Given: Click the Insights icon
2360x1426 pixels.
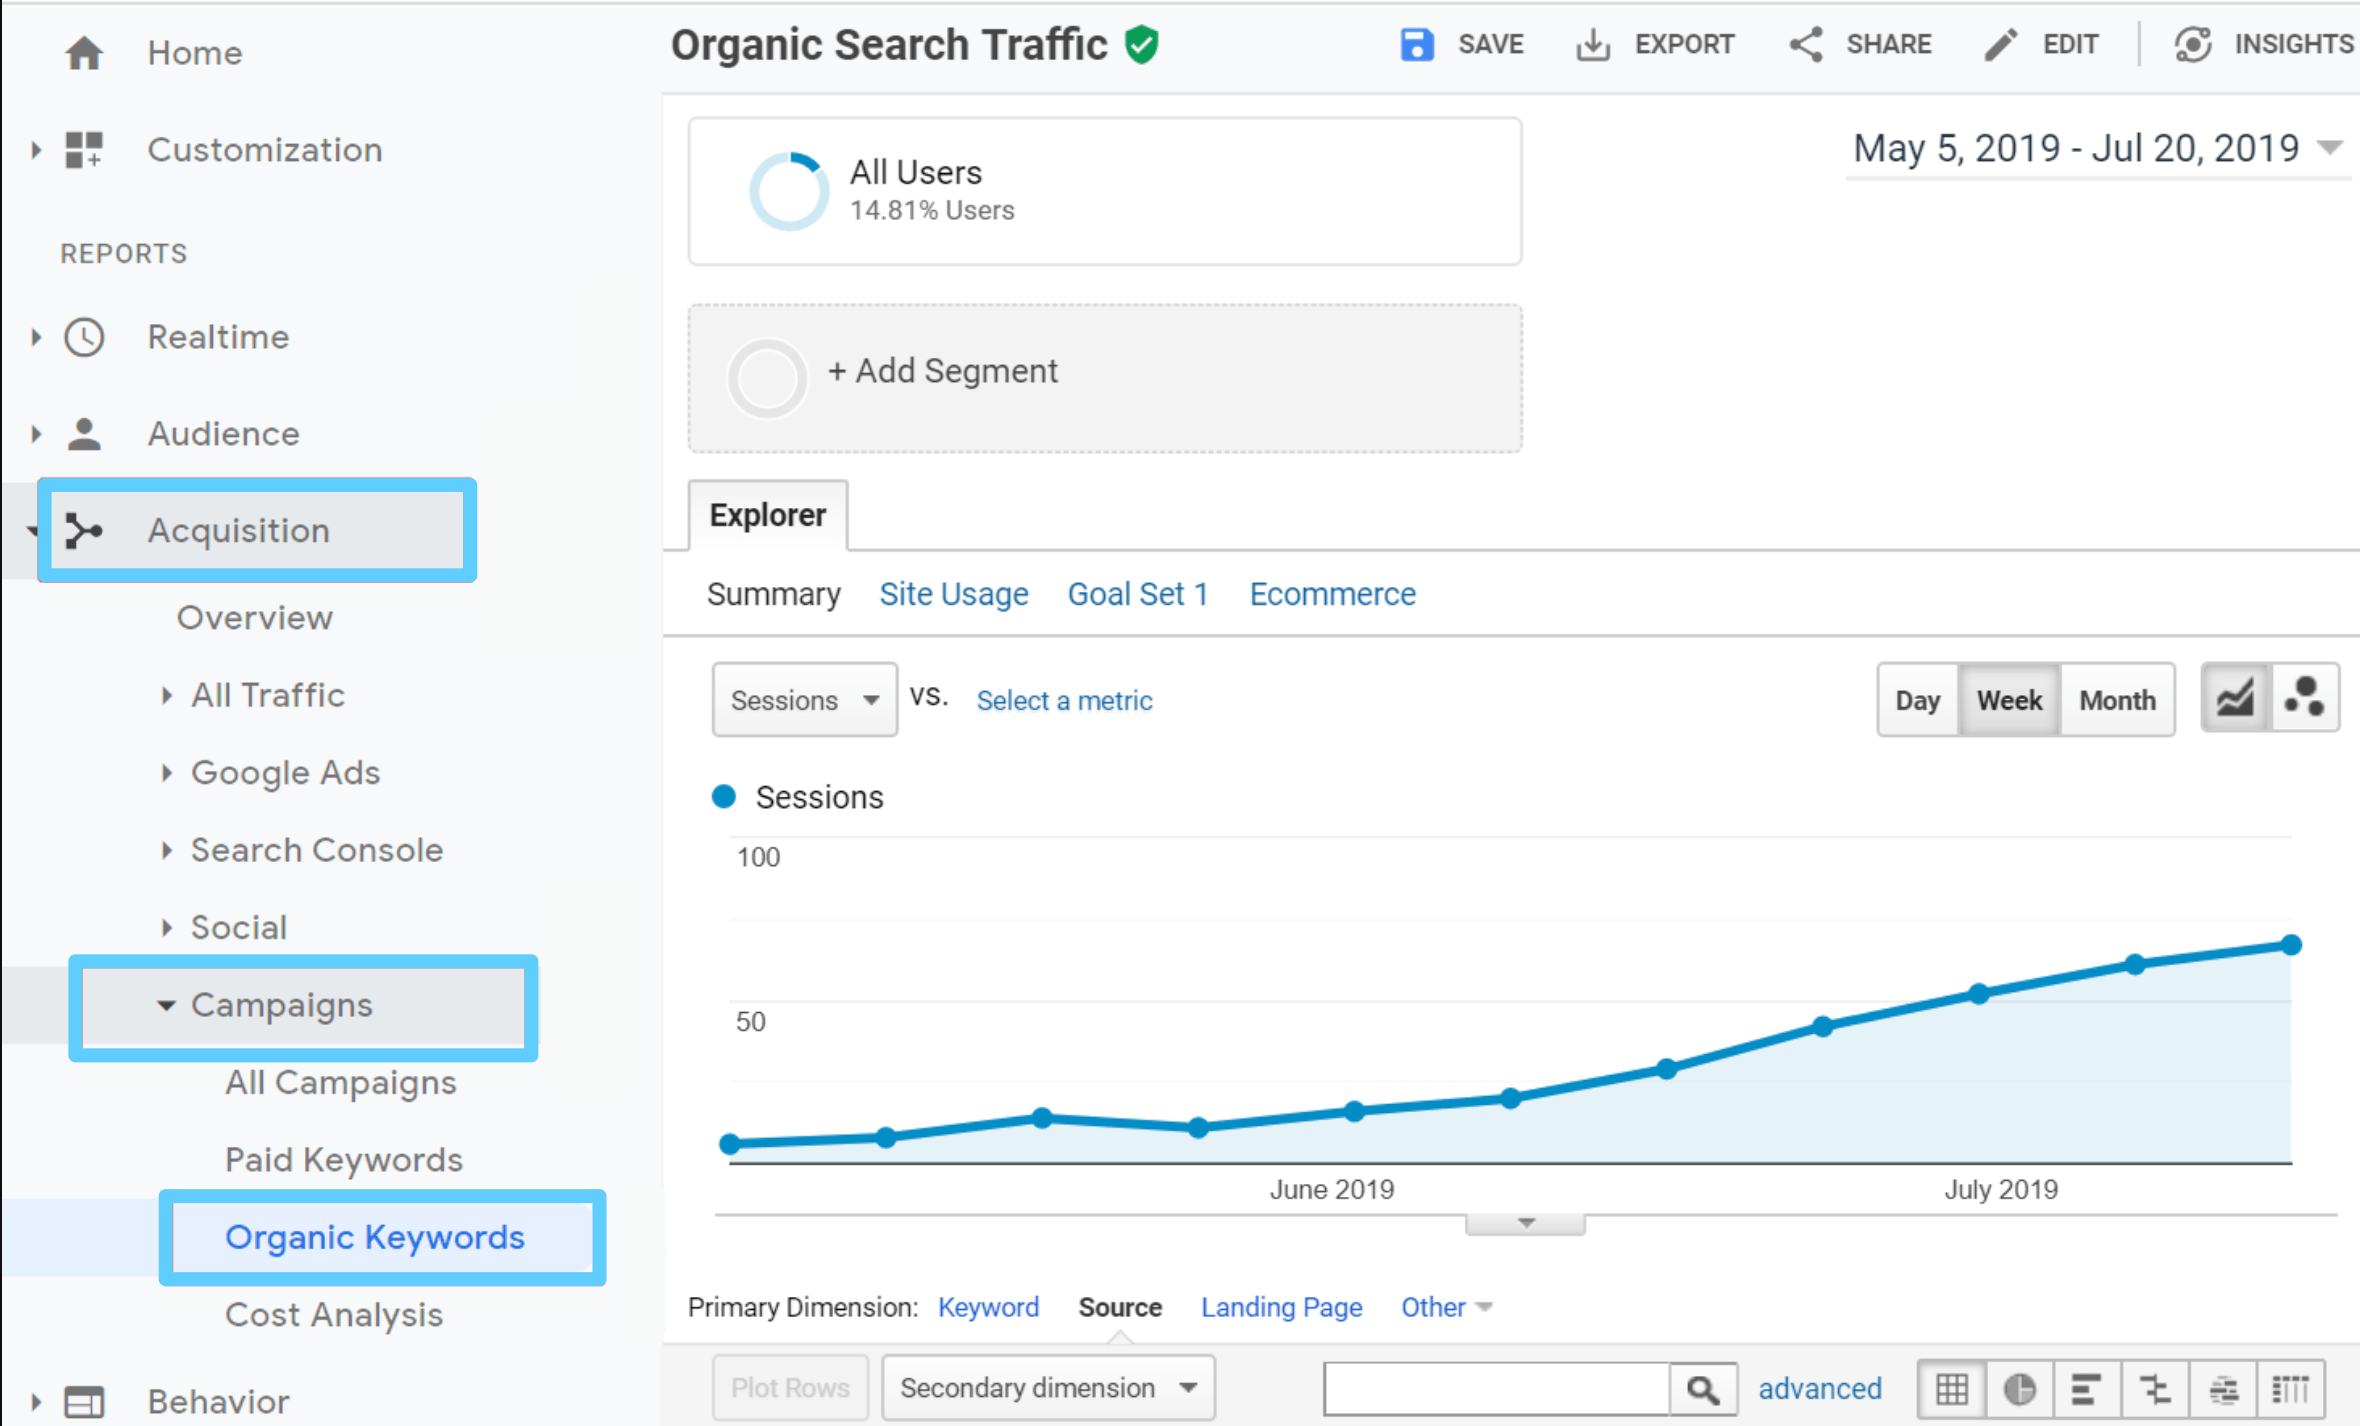Looking at the screenshot, I should click(x=2193, y=44).
